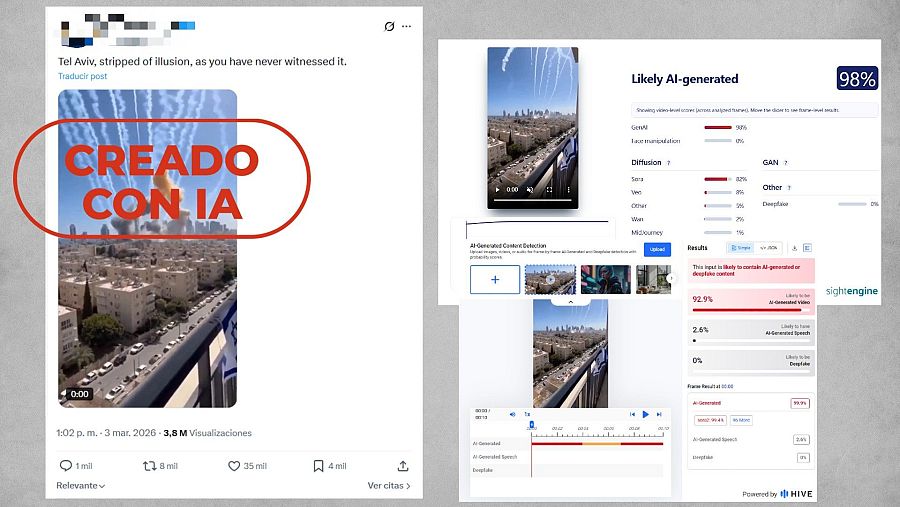Viewport: 900px width, 507px height.
Task: Click the volume icon in Hive player controls
Action: click(x=513, y=414)
